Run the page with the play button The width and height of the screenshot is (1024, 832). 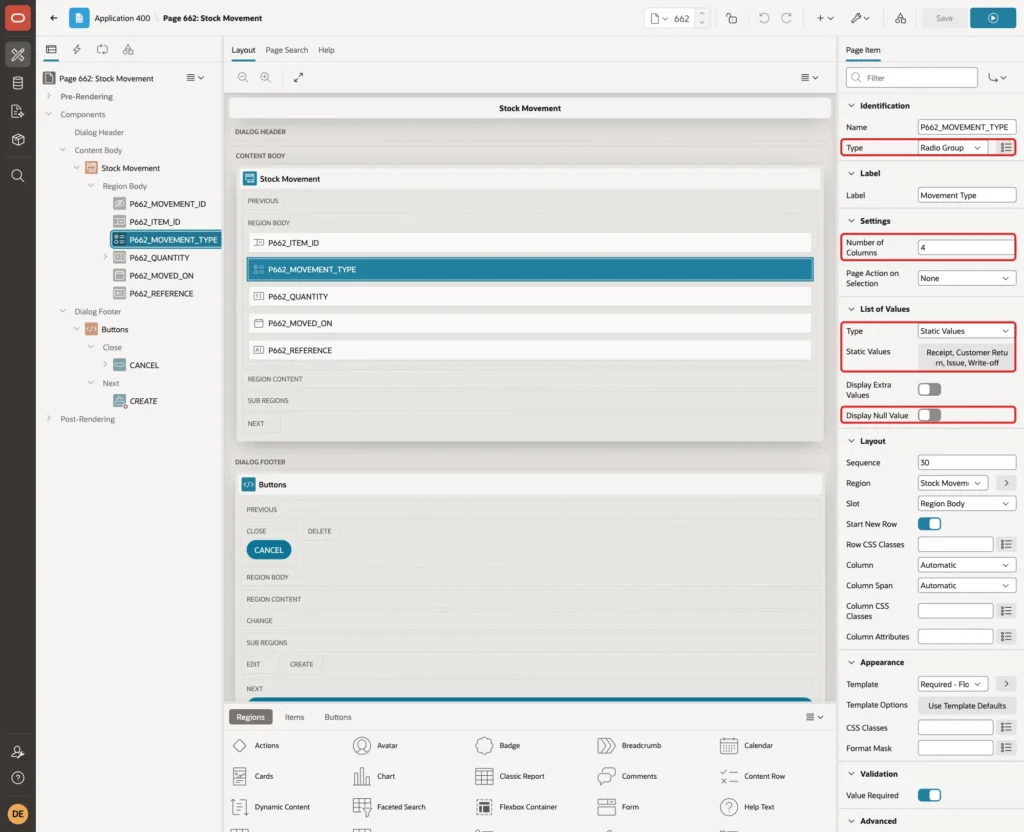993,18
